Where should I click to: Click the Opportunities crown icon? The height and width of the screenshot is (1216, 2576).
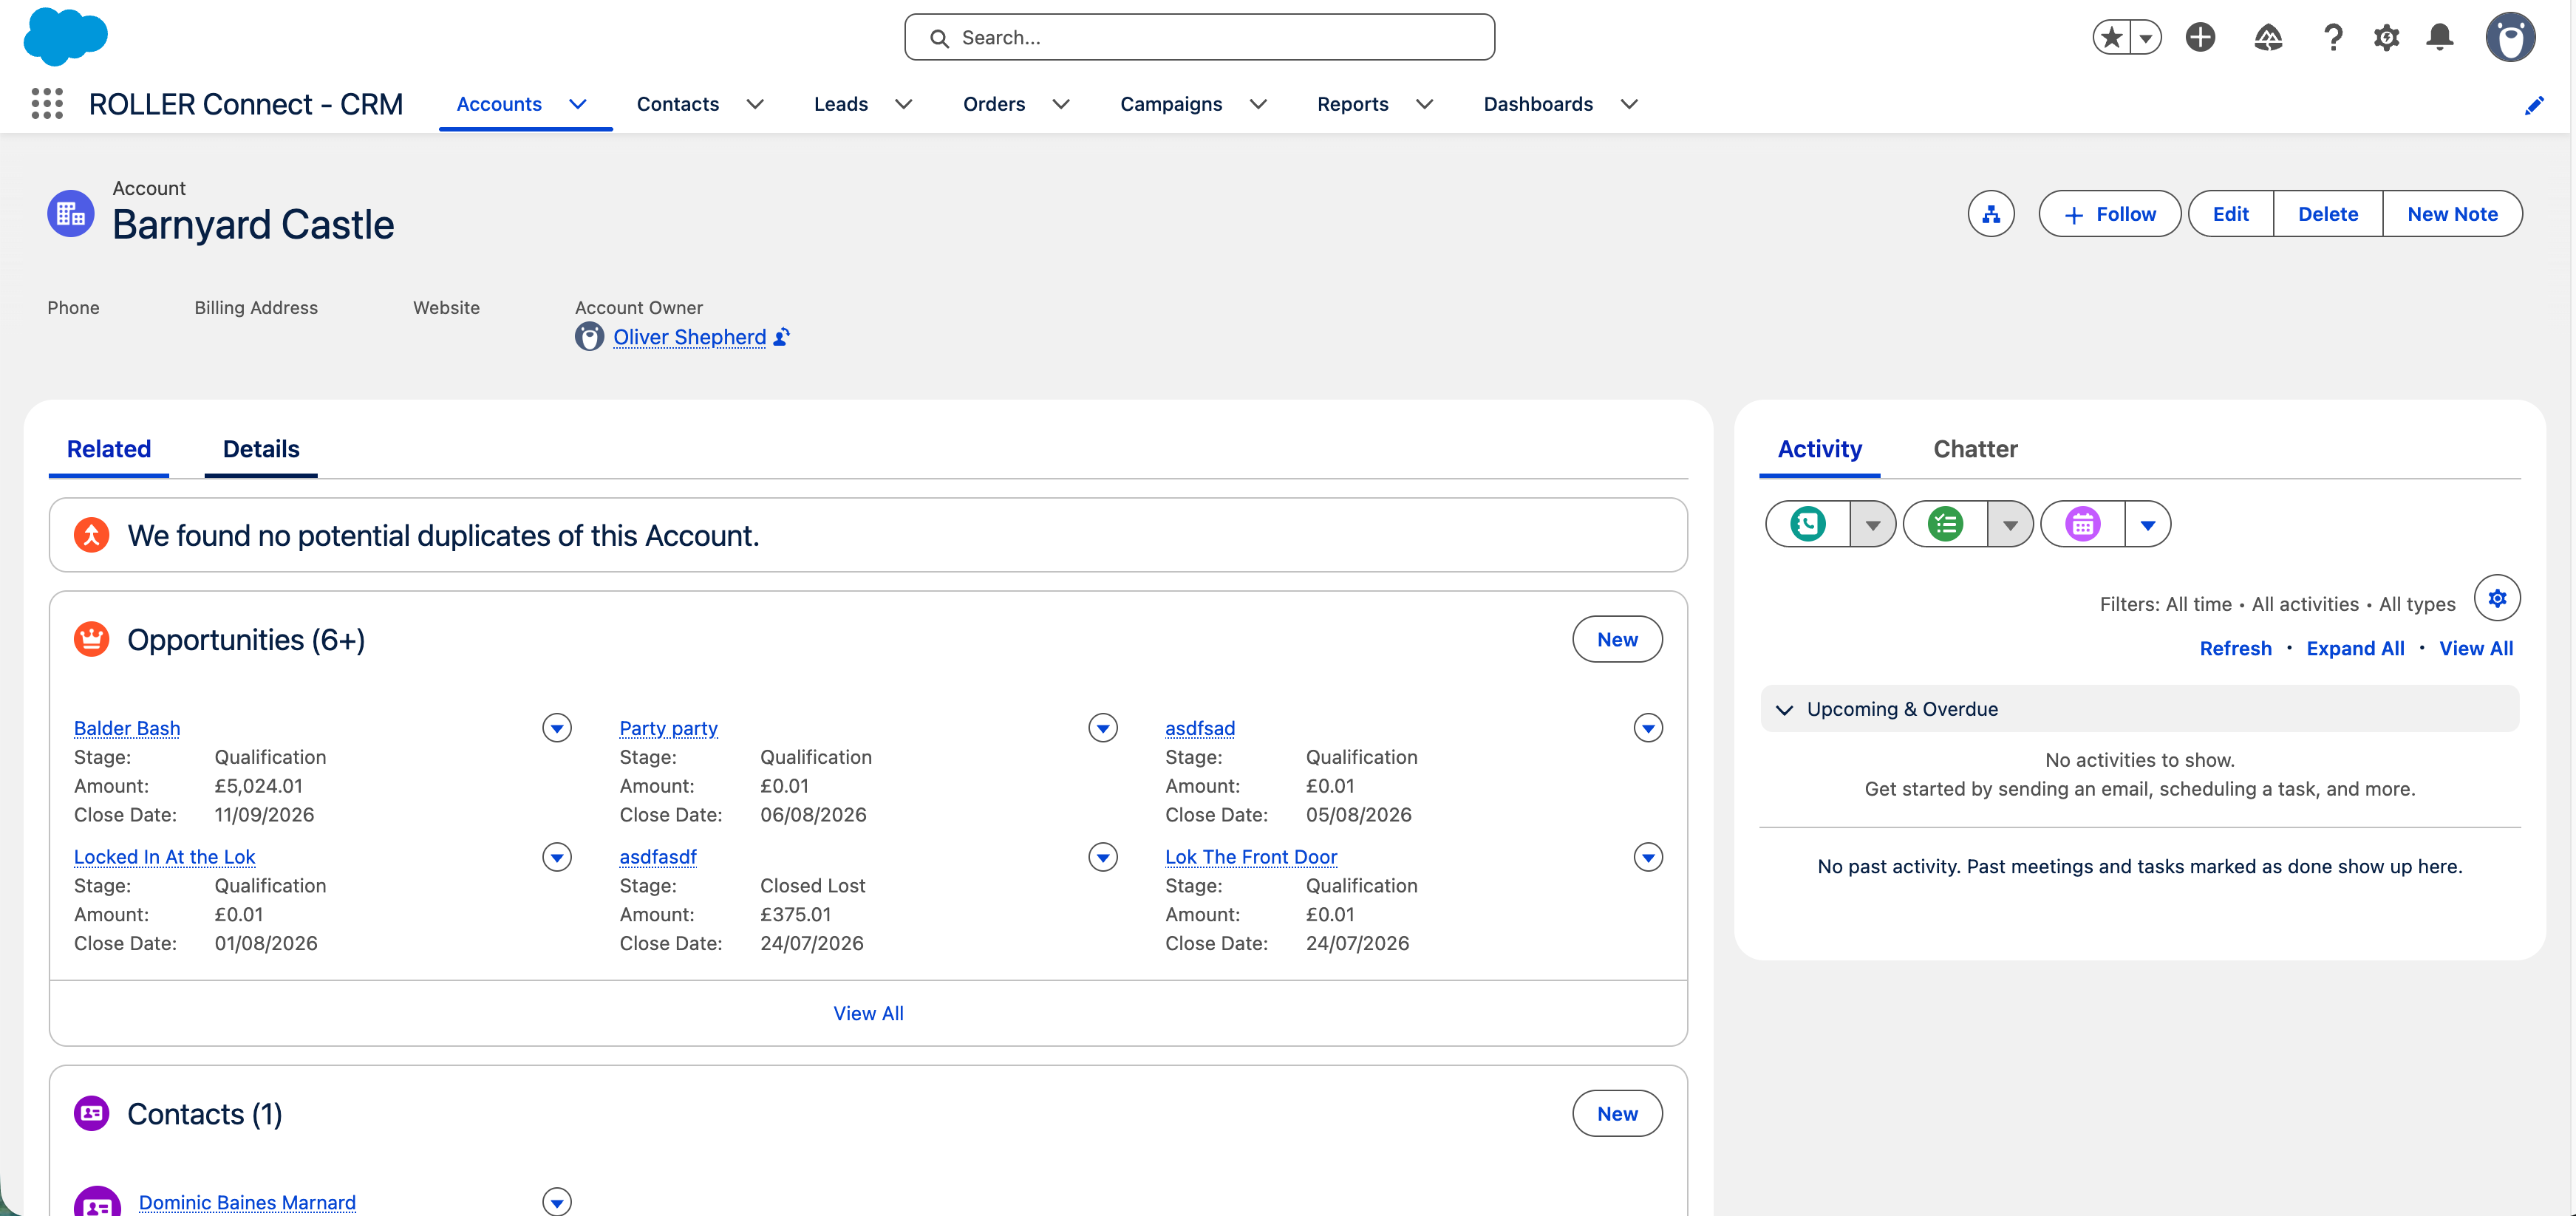point(92,639)
